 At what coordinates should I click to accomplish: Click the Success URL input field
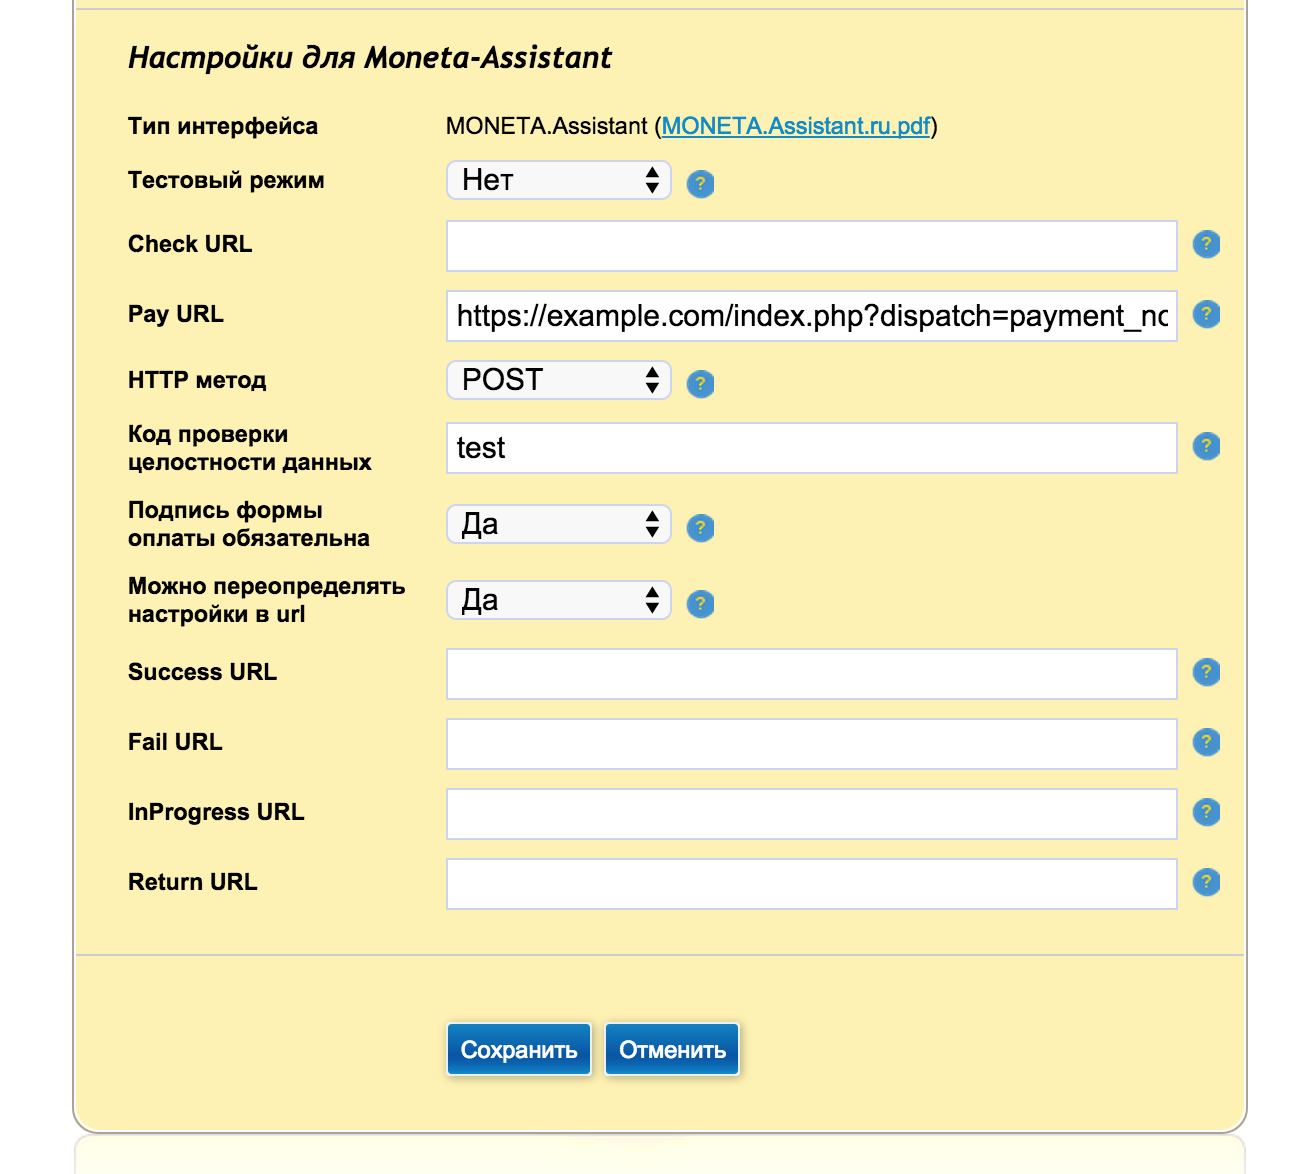pos(811,674)
